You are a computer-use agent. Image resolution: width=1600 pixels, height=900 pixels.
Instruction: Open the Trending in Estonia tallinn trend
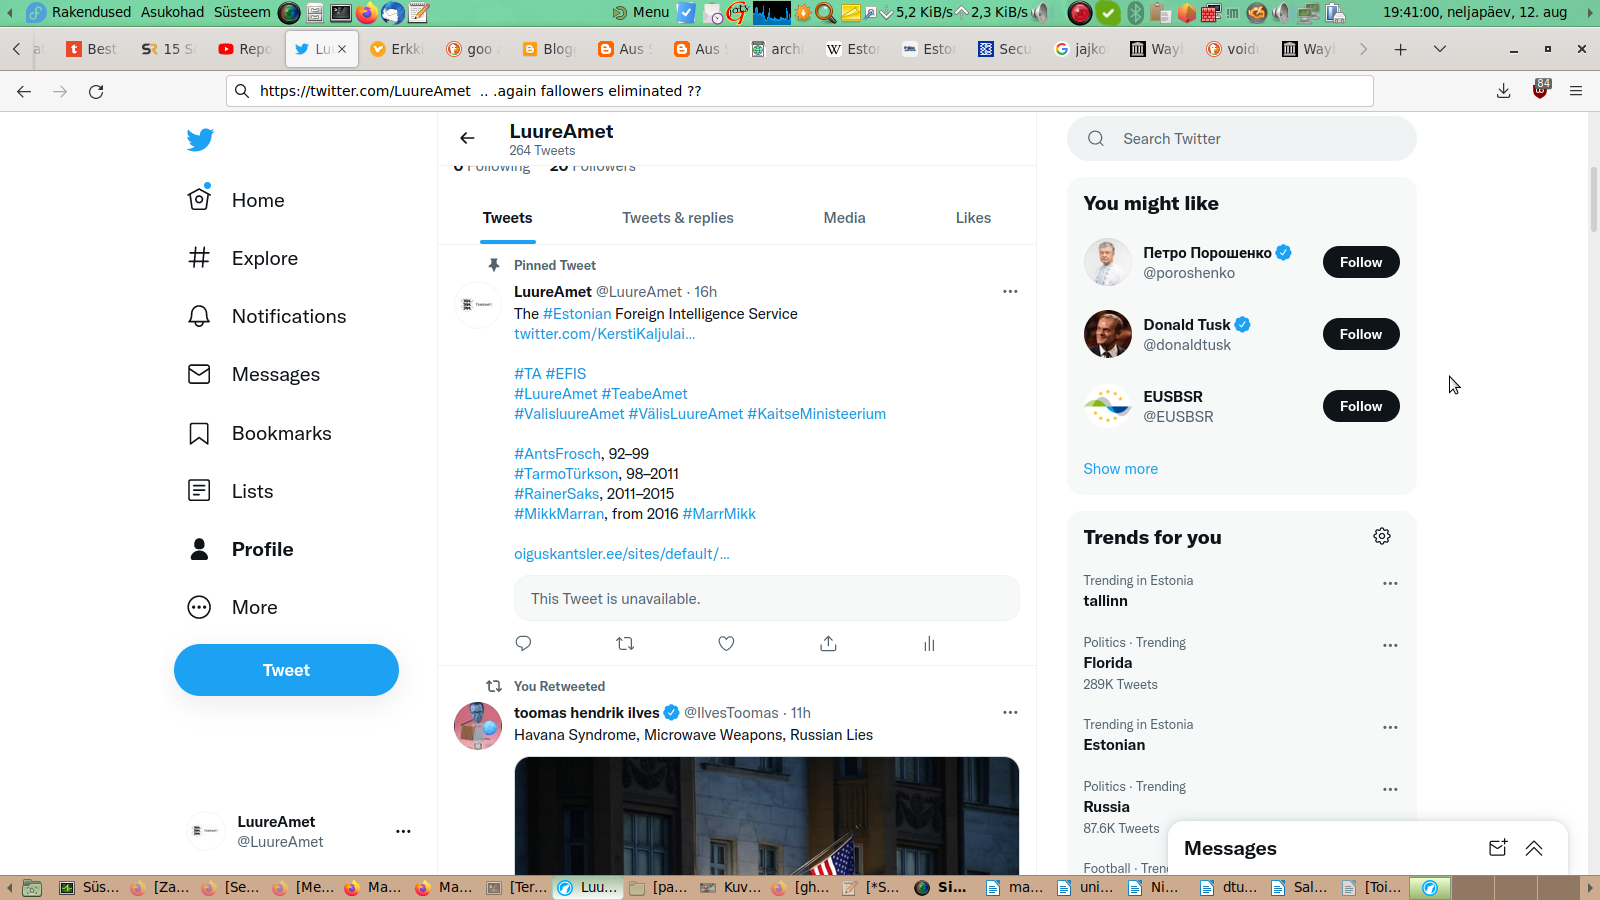pyautogui.click(x=1106, y=601)
